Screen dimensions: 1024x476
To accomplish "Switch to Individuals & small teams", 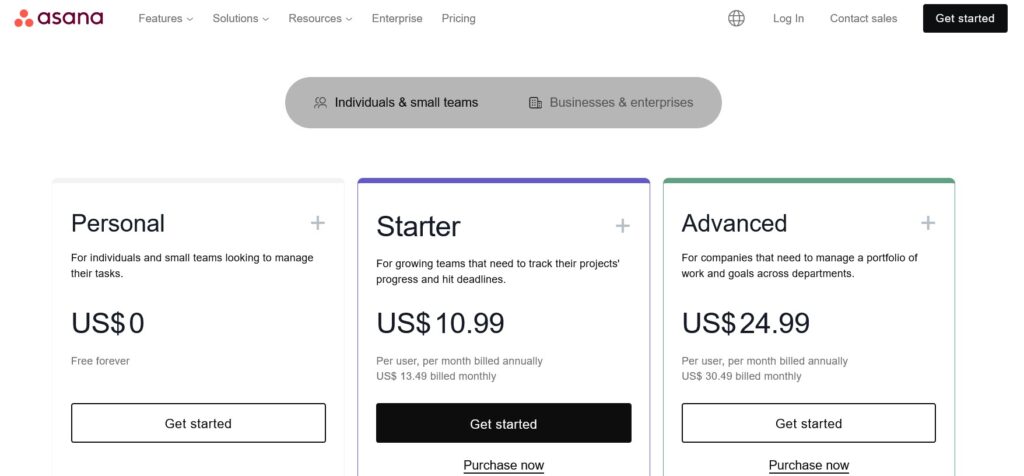I will (x=396, y=103).
